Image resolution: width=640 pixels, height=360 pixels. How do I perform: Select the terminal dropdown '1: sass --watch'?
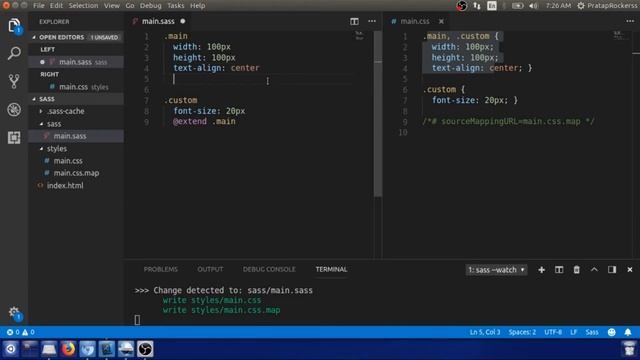click(496, 270)
